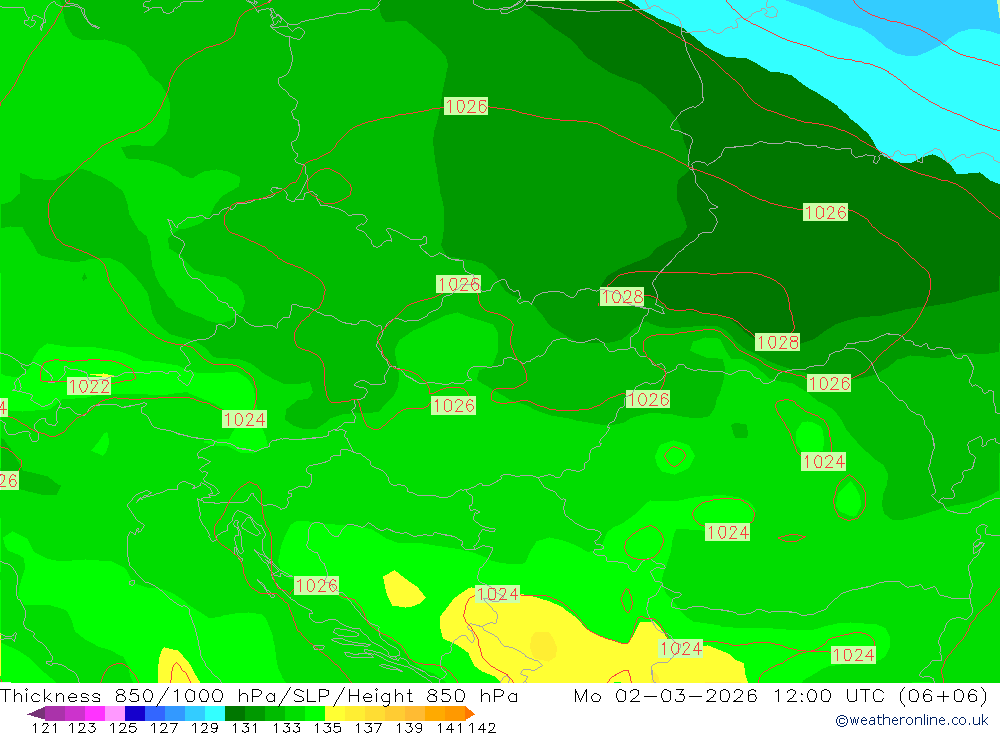The height and width of the screenshot is (733, 1000).
Task: Click the legend value 121
Action: [45, 727]
